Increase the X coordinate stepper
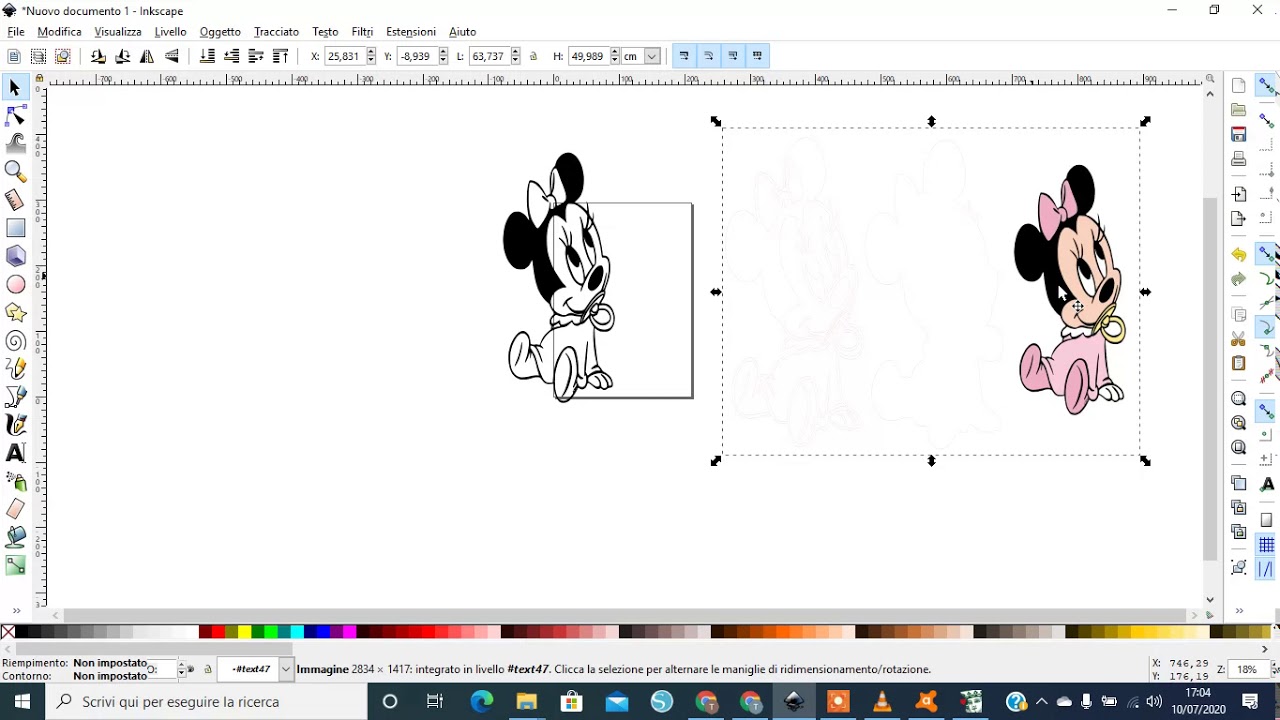Viewport: 1280px width, 720px height. pos(371,52)
